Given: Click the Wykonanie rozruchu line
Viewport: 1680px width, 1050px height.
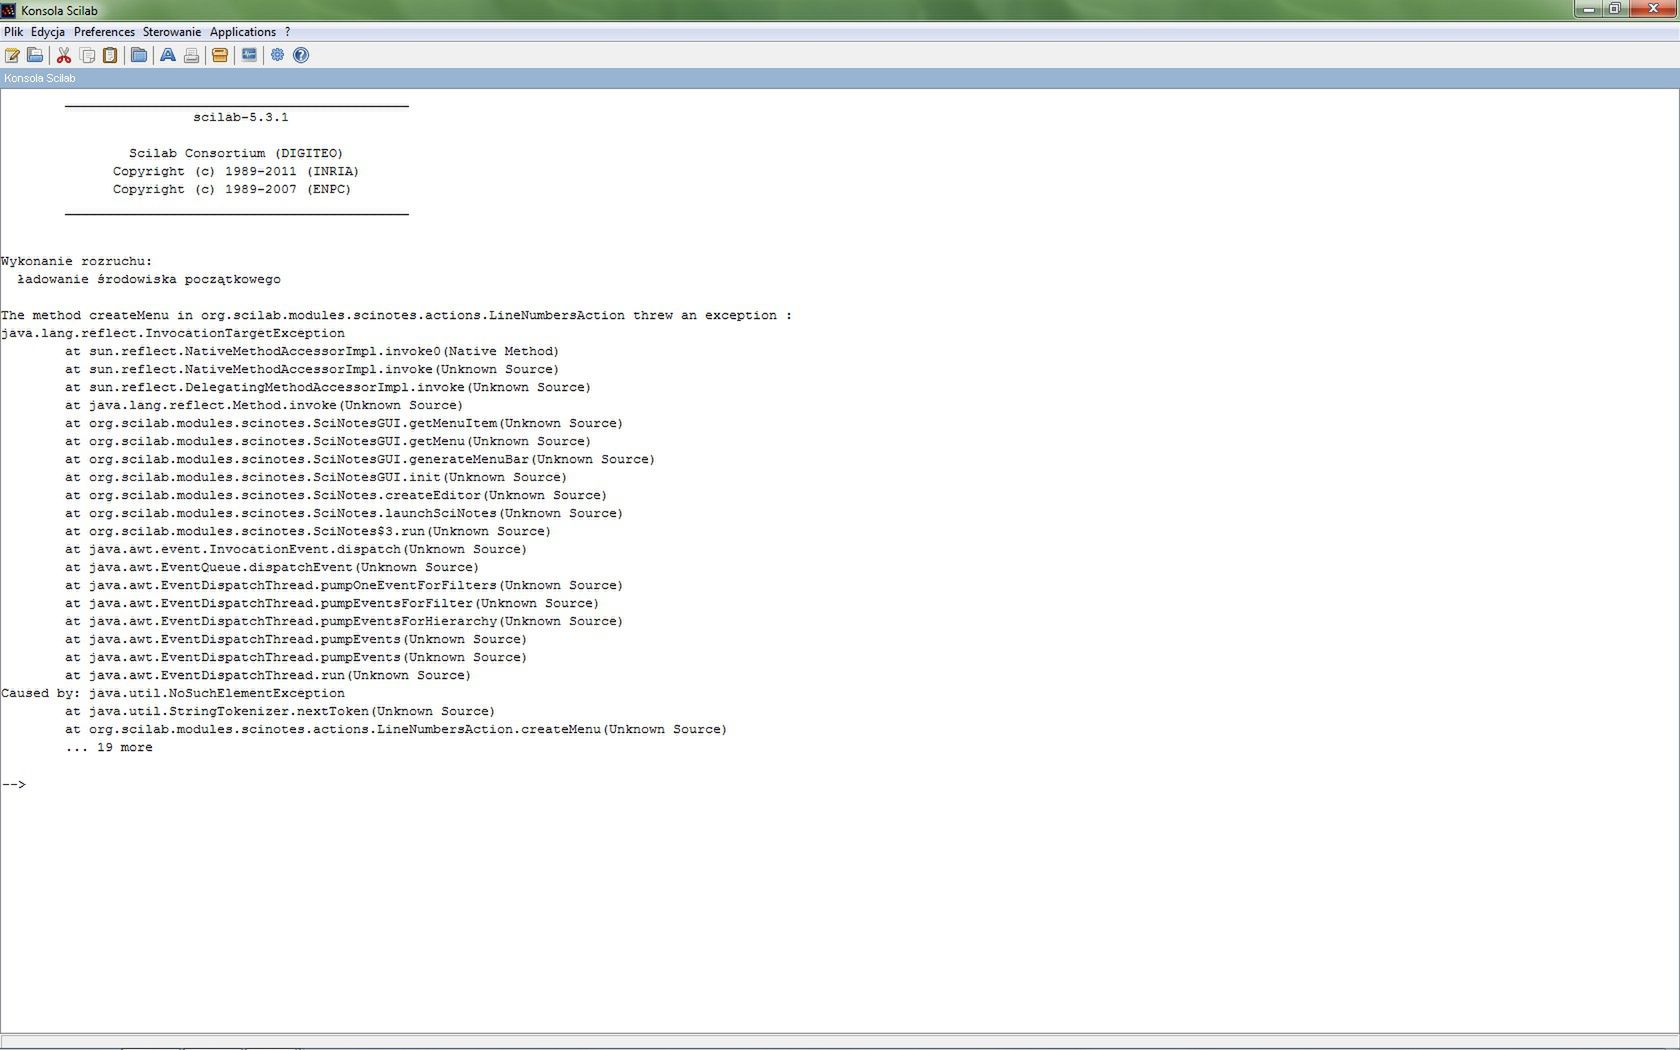Looking at the screenshot, I should coord(77,261).
